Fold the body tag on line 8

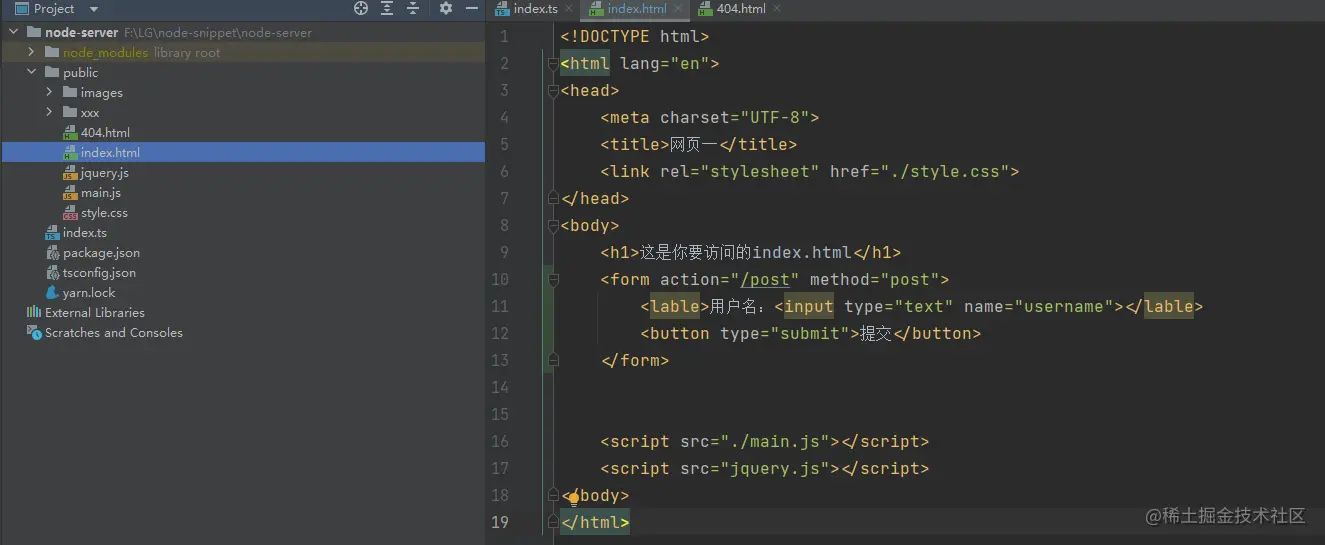(552, 226)
